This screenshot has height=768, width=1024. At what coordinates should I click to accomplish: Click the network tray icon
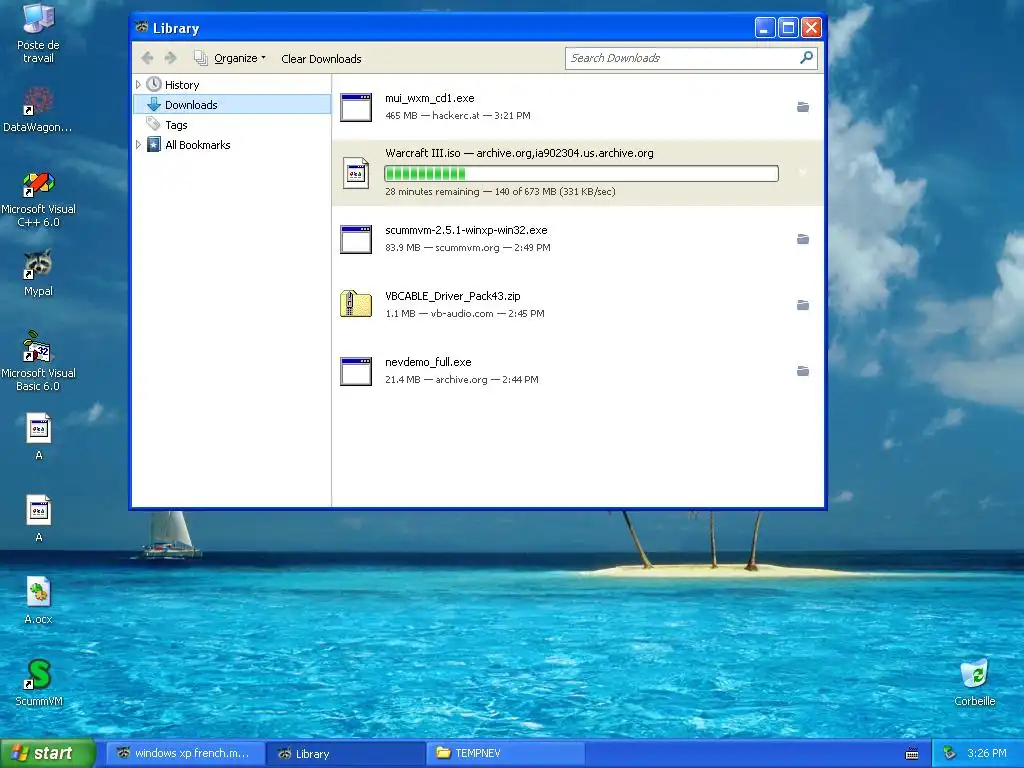pyautogui.click(x=950, y=753)
